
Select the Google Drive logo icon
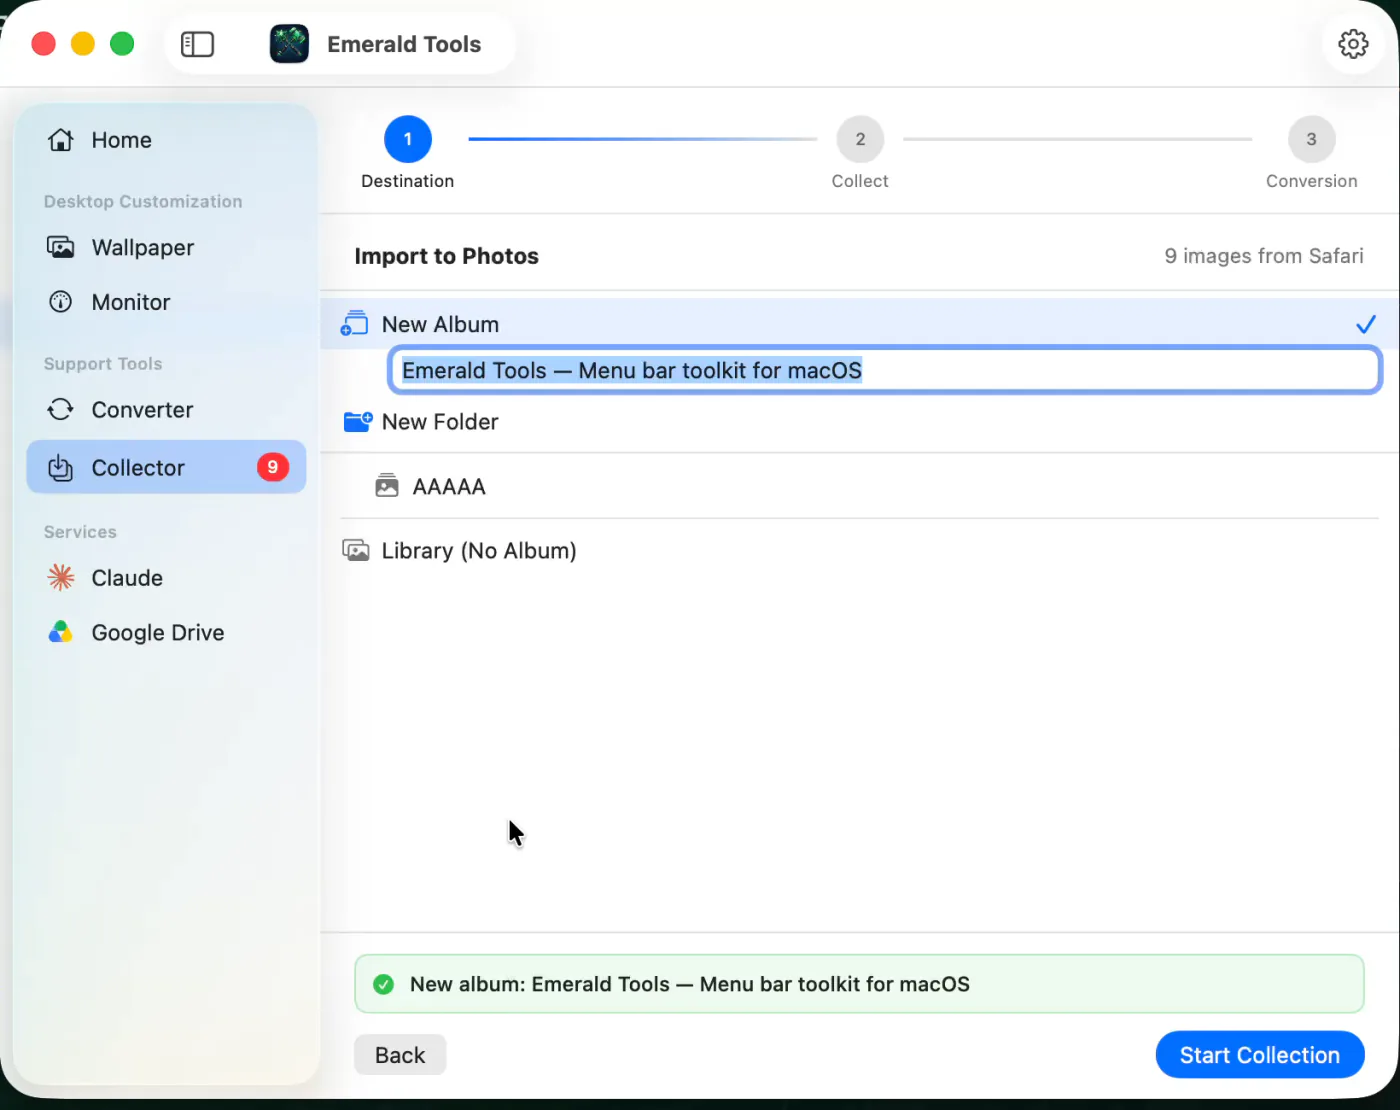[x=61, y=632]
